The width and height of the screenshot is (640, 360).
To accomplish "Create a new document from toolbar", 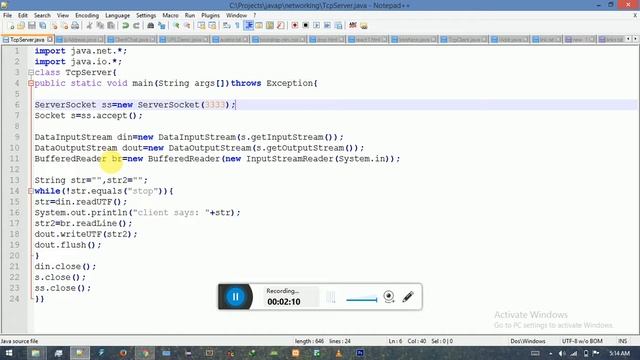I will [11, 26].
